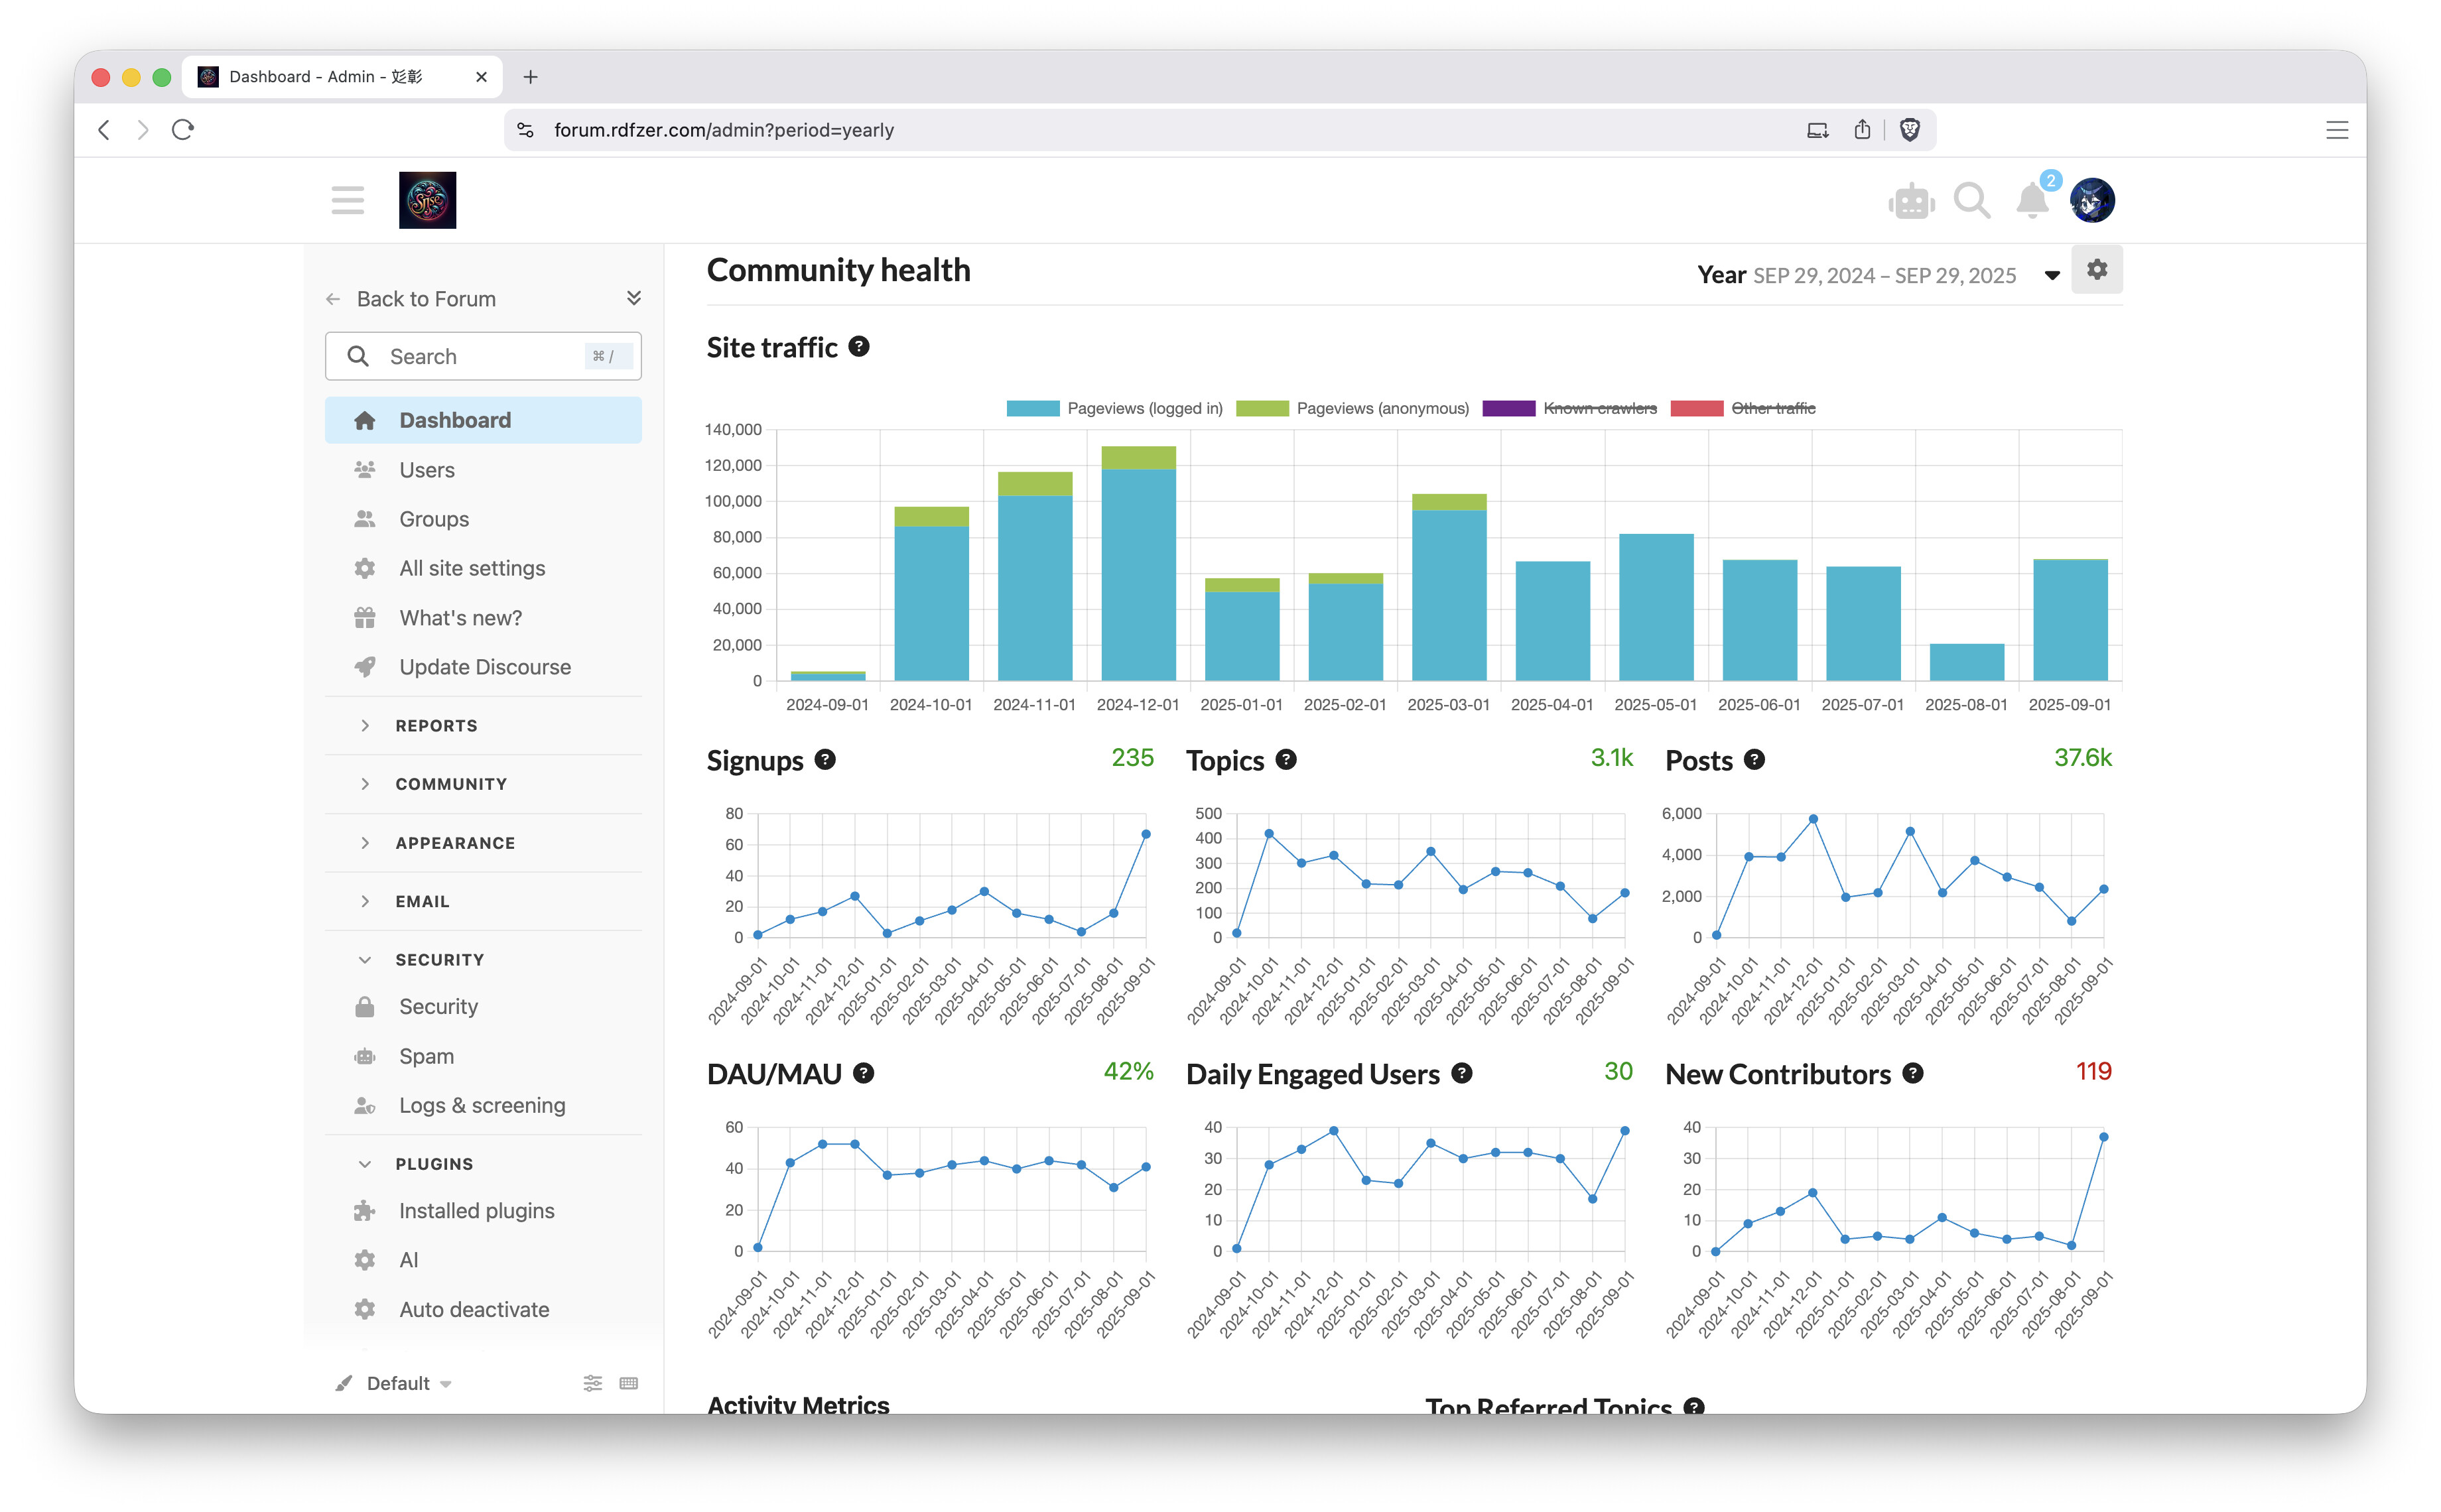The width and height of the screenshot is (2441, 1512).
Task: Click the Site traffic help question icon
Action: (859, 347)
